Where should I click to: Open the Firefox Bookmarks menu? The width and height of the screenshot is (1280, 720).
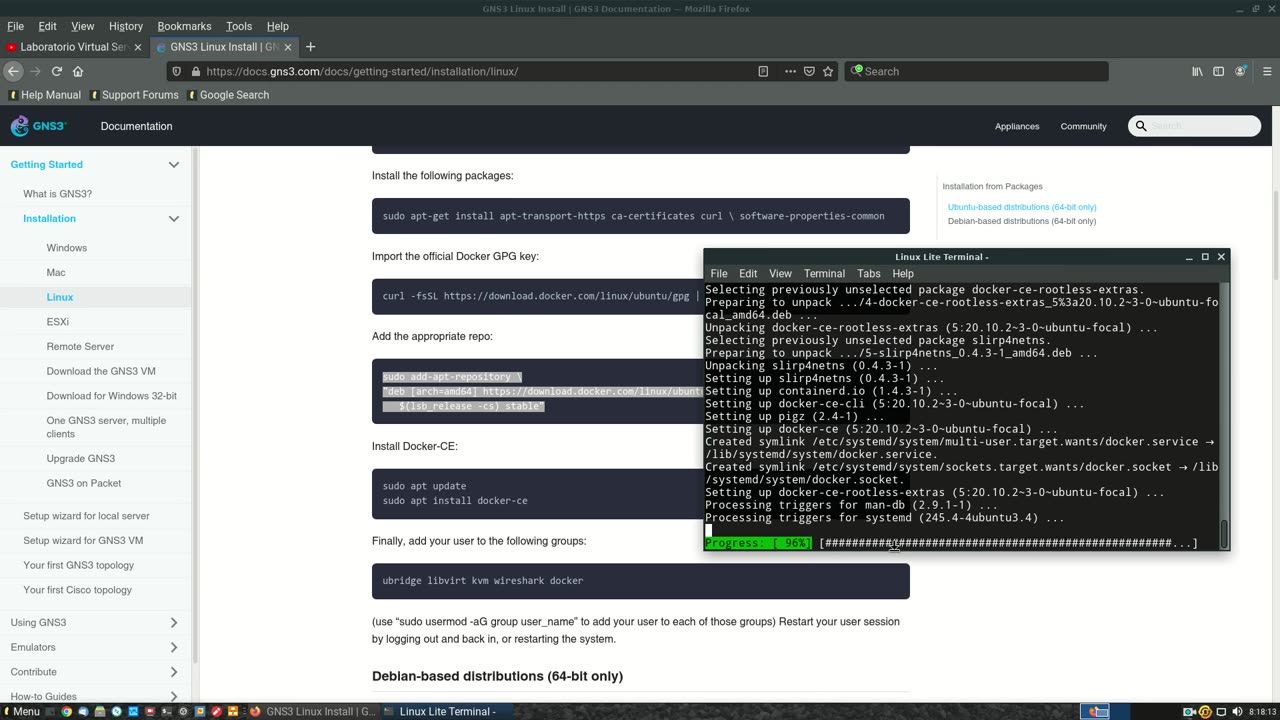click(184, 26)
